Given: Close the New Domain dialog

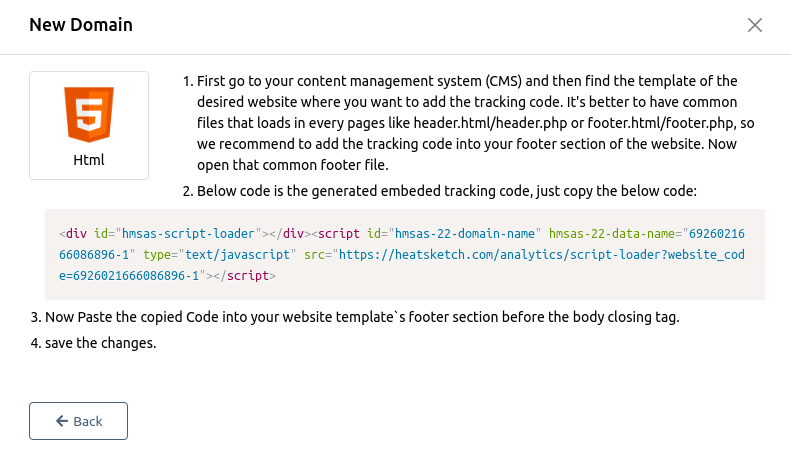Looking at the screenshot, I should pos(755,25).
